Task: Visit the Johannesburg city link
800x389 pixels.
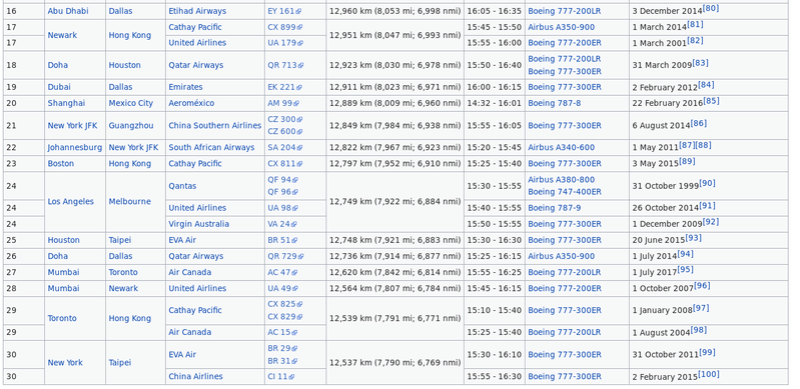Action: (75, 148)
